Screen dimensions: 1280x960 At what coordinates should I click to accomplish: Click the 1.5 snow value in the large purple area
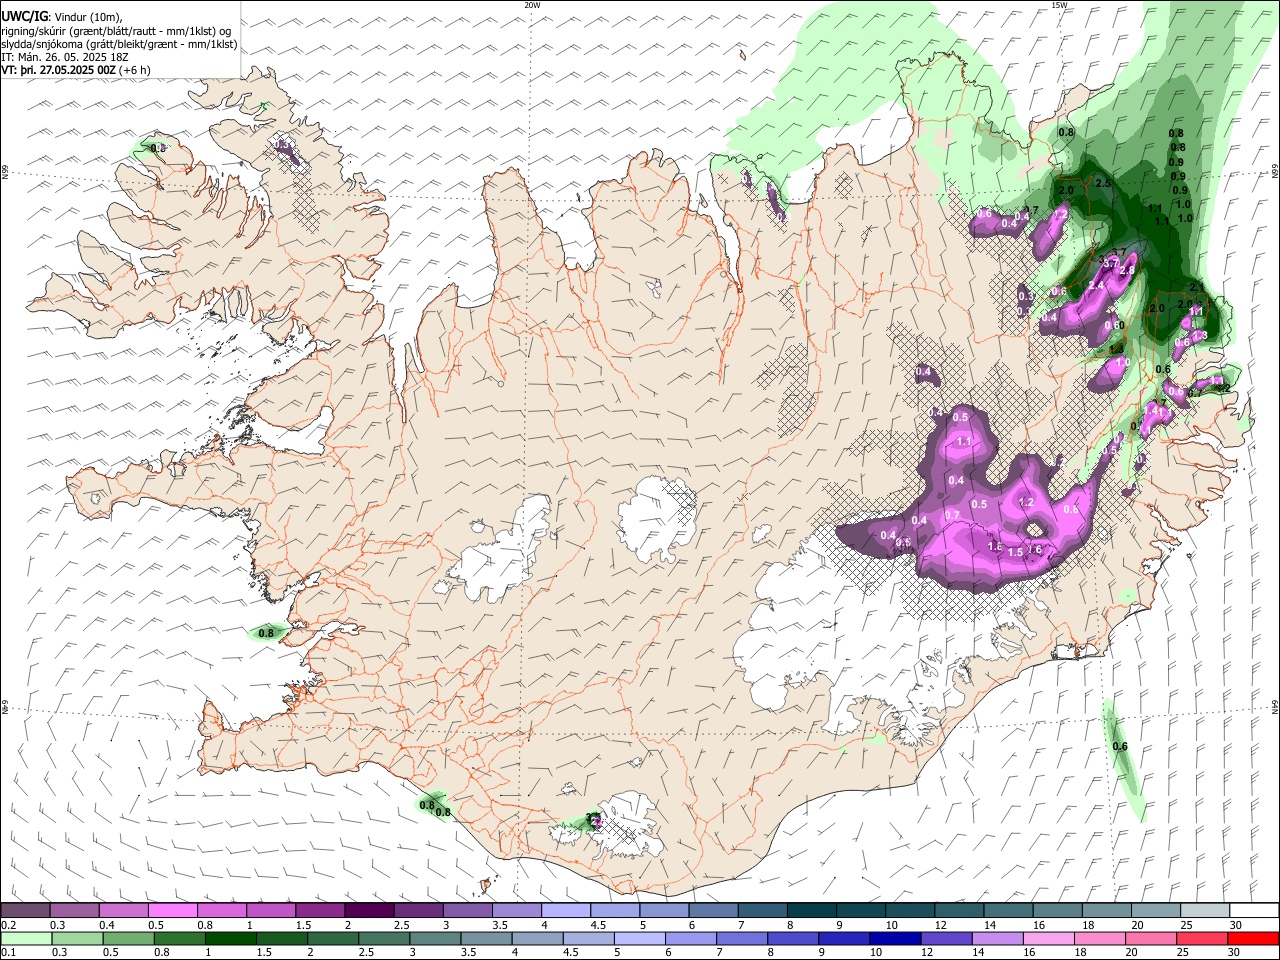[x=1015, y=552]
